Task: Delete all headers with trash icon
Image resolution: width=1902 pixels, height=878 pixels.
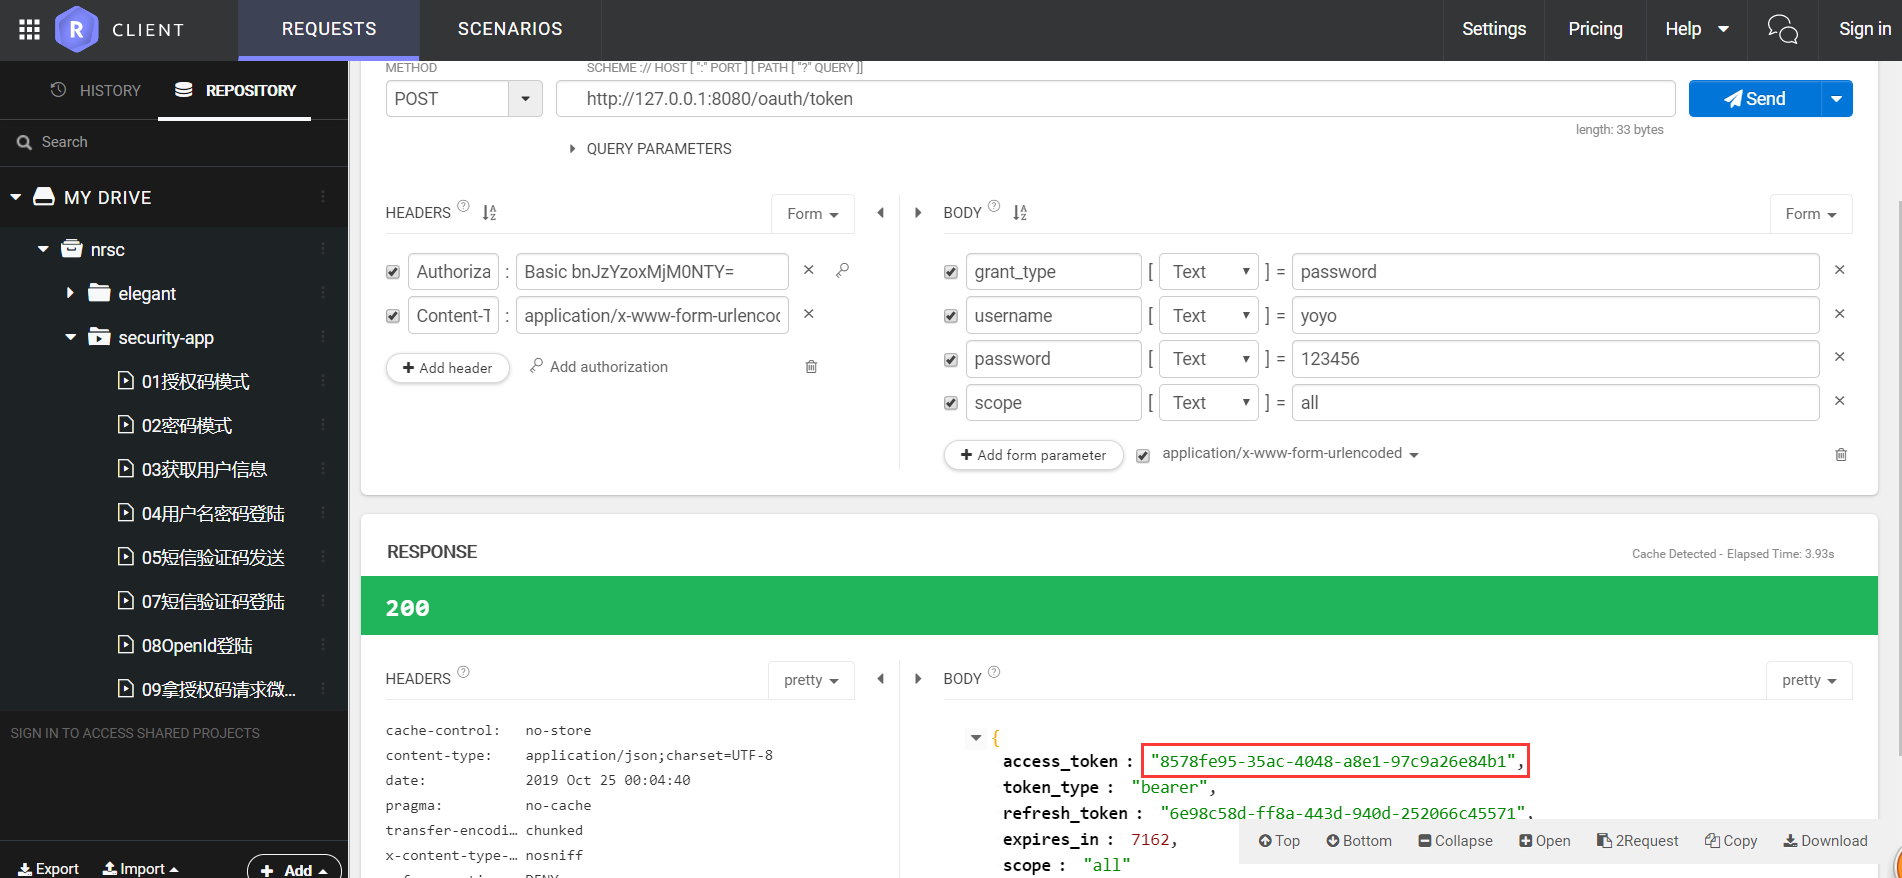Action: (x=811, y=367)
